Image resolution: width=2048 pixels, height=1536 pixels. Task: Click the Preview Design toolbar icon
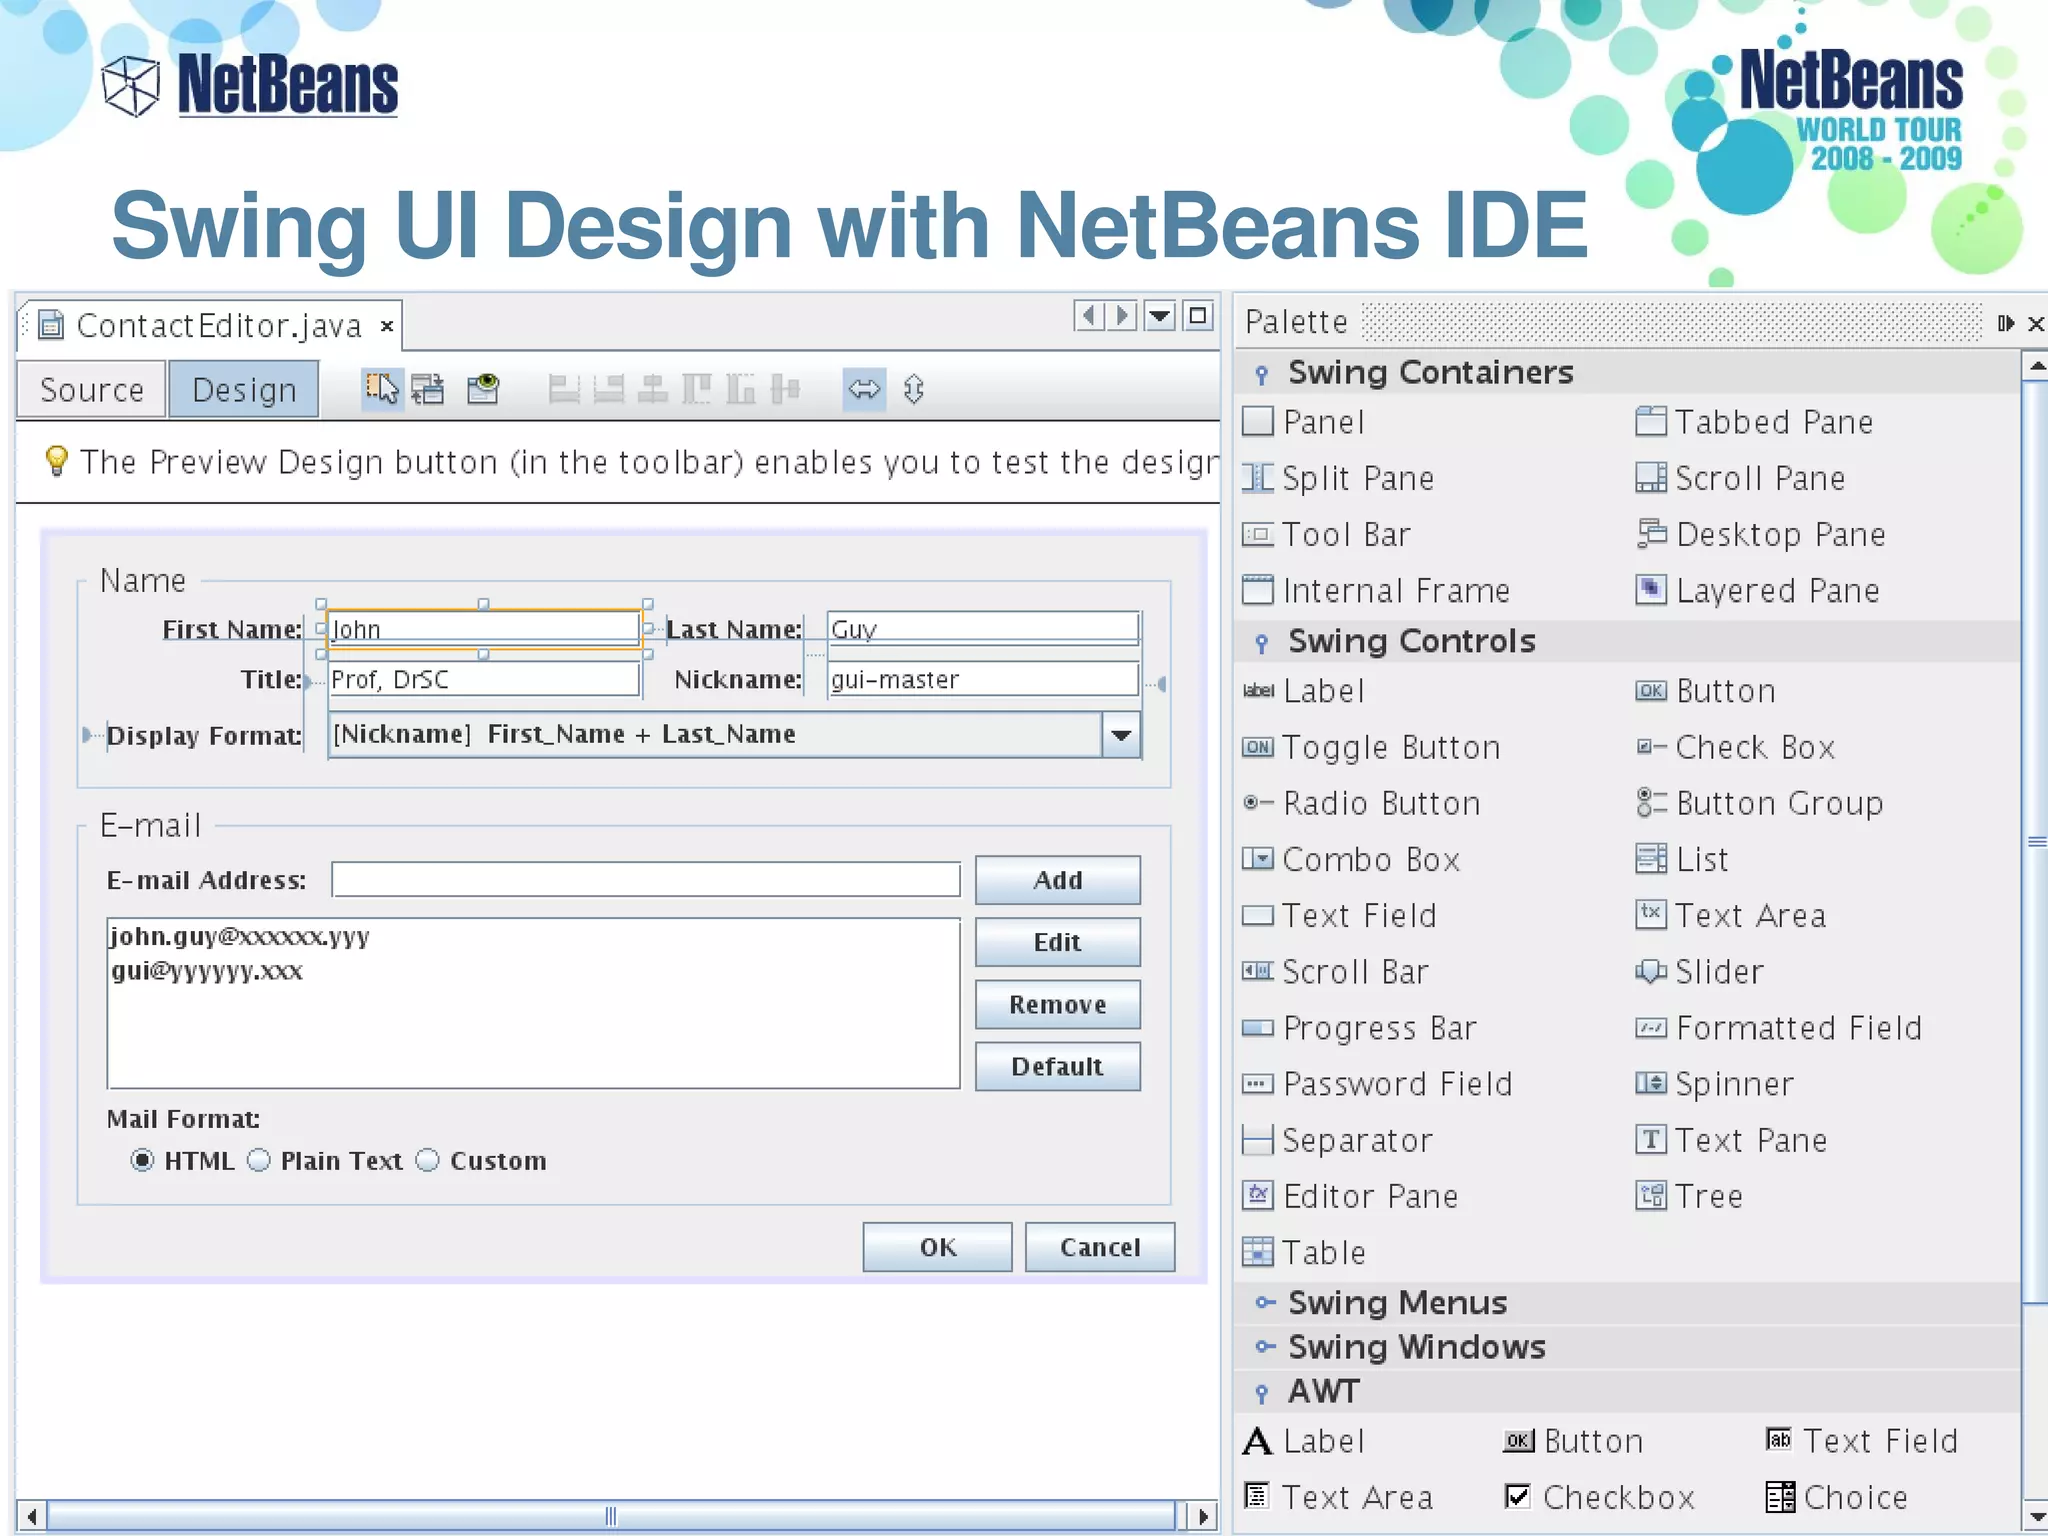pos(483,388)
